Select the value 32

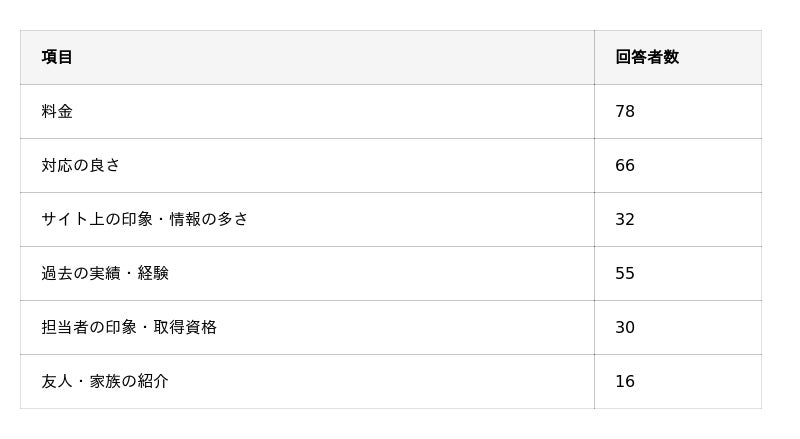[x=625, y=219]
